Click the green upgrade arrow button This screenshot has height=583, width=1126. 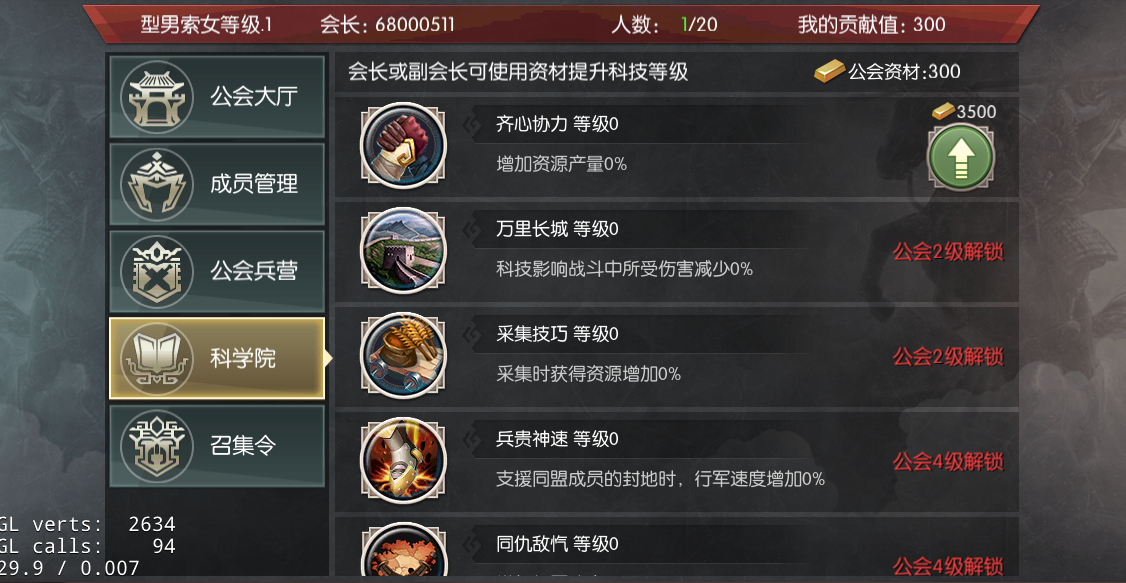pyautogui.click(x=960, y=157)
